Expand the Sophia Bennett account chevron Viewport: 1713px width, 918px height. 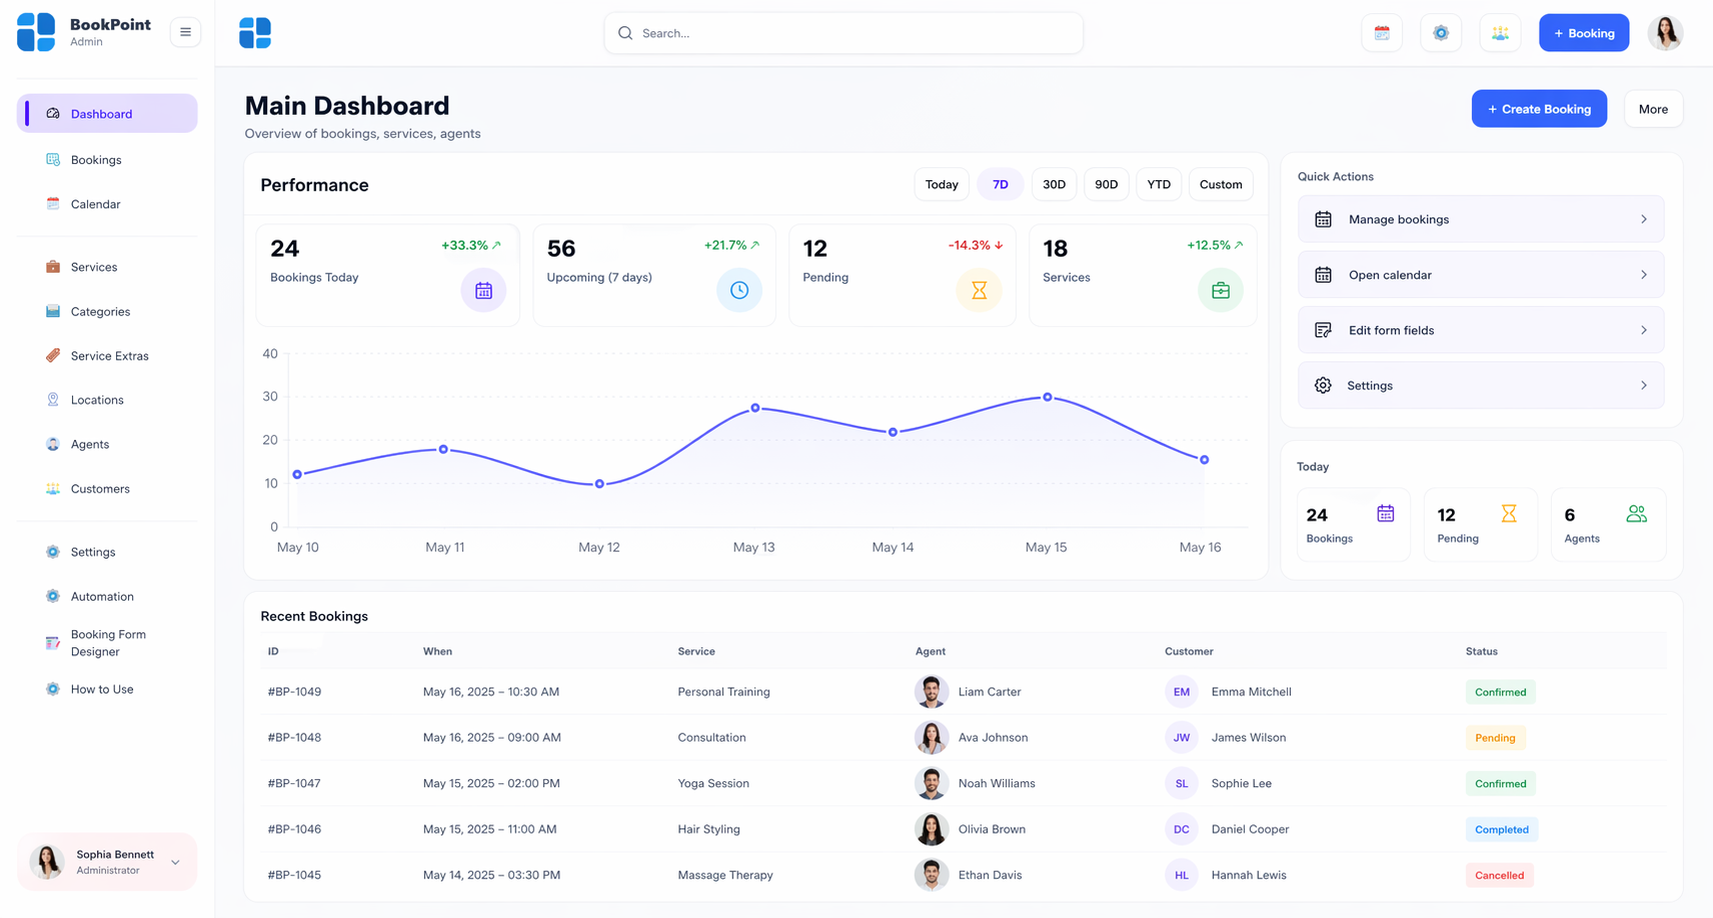(176, 862)
